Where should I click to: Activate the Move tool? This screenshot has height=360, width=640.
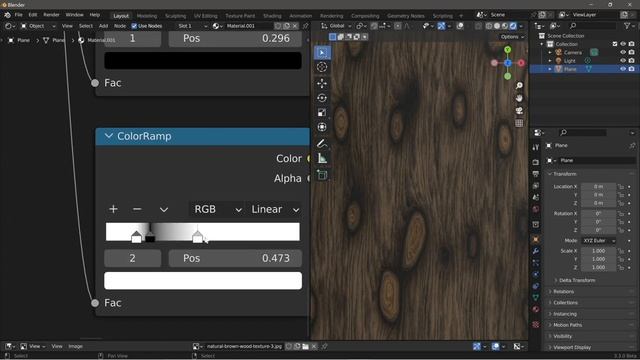click(322, 83)
